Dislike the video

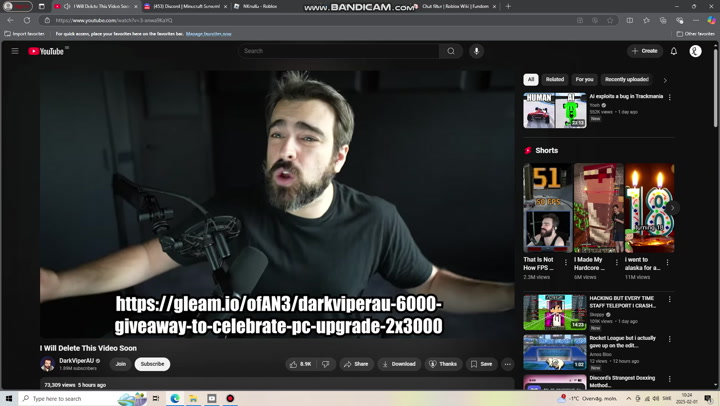pyautogui.click(x=326, y=364)
